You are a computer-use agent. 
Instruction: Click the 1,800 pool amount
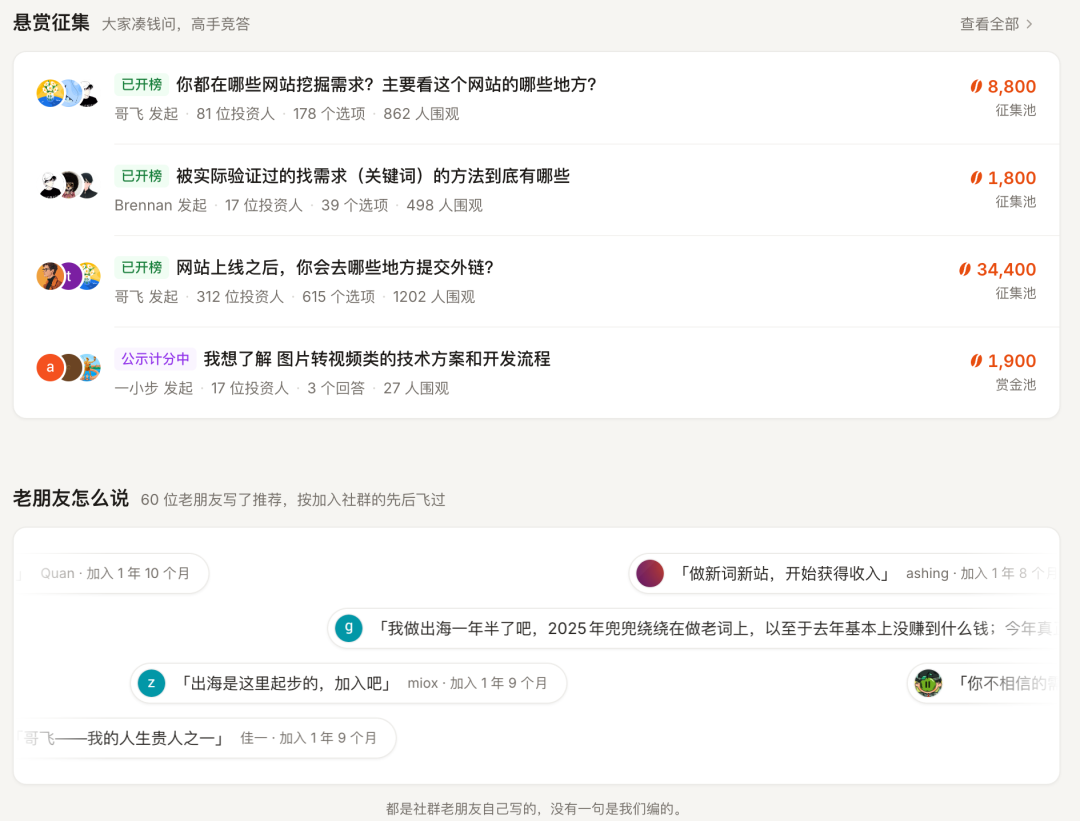1012,178
